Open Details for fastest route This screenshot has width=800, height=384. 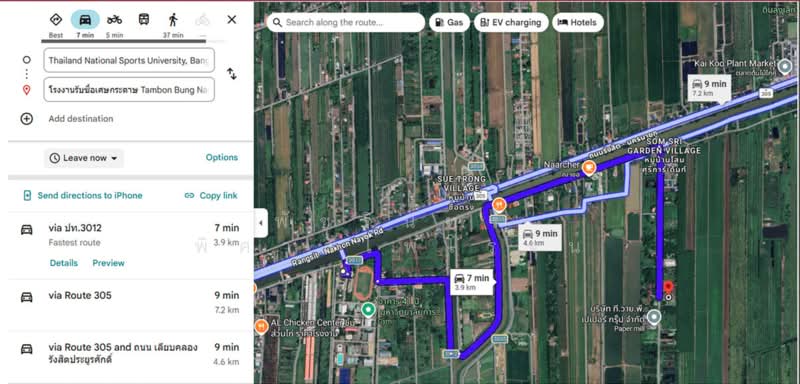(x=64, y=263)
